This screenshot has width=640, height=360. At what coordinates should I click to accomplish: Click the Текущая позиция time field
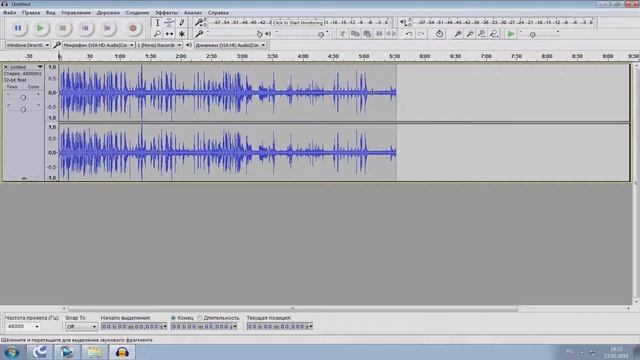tap(280, 327)
